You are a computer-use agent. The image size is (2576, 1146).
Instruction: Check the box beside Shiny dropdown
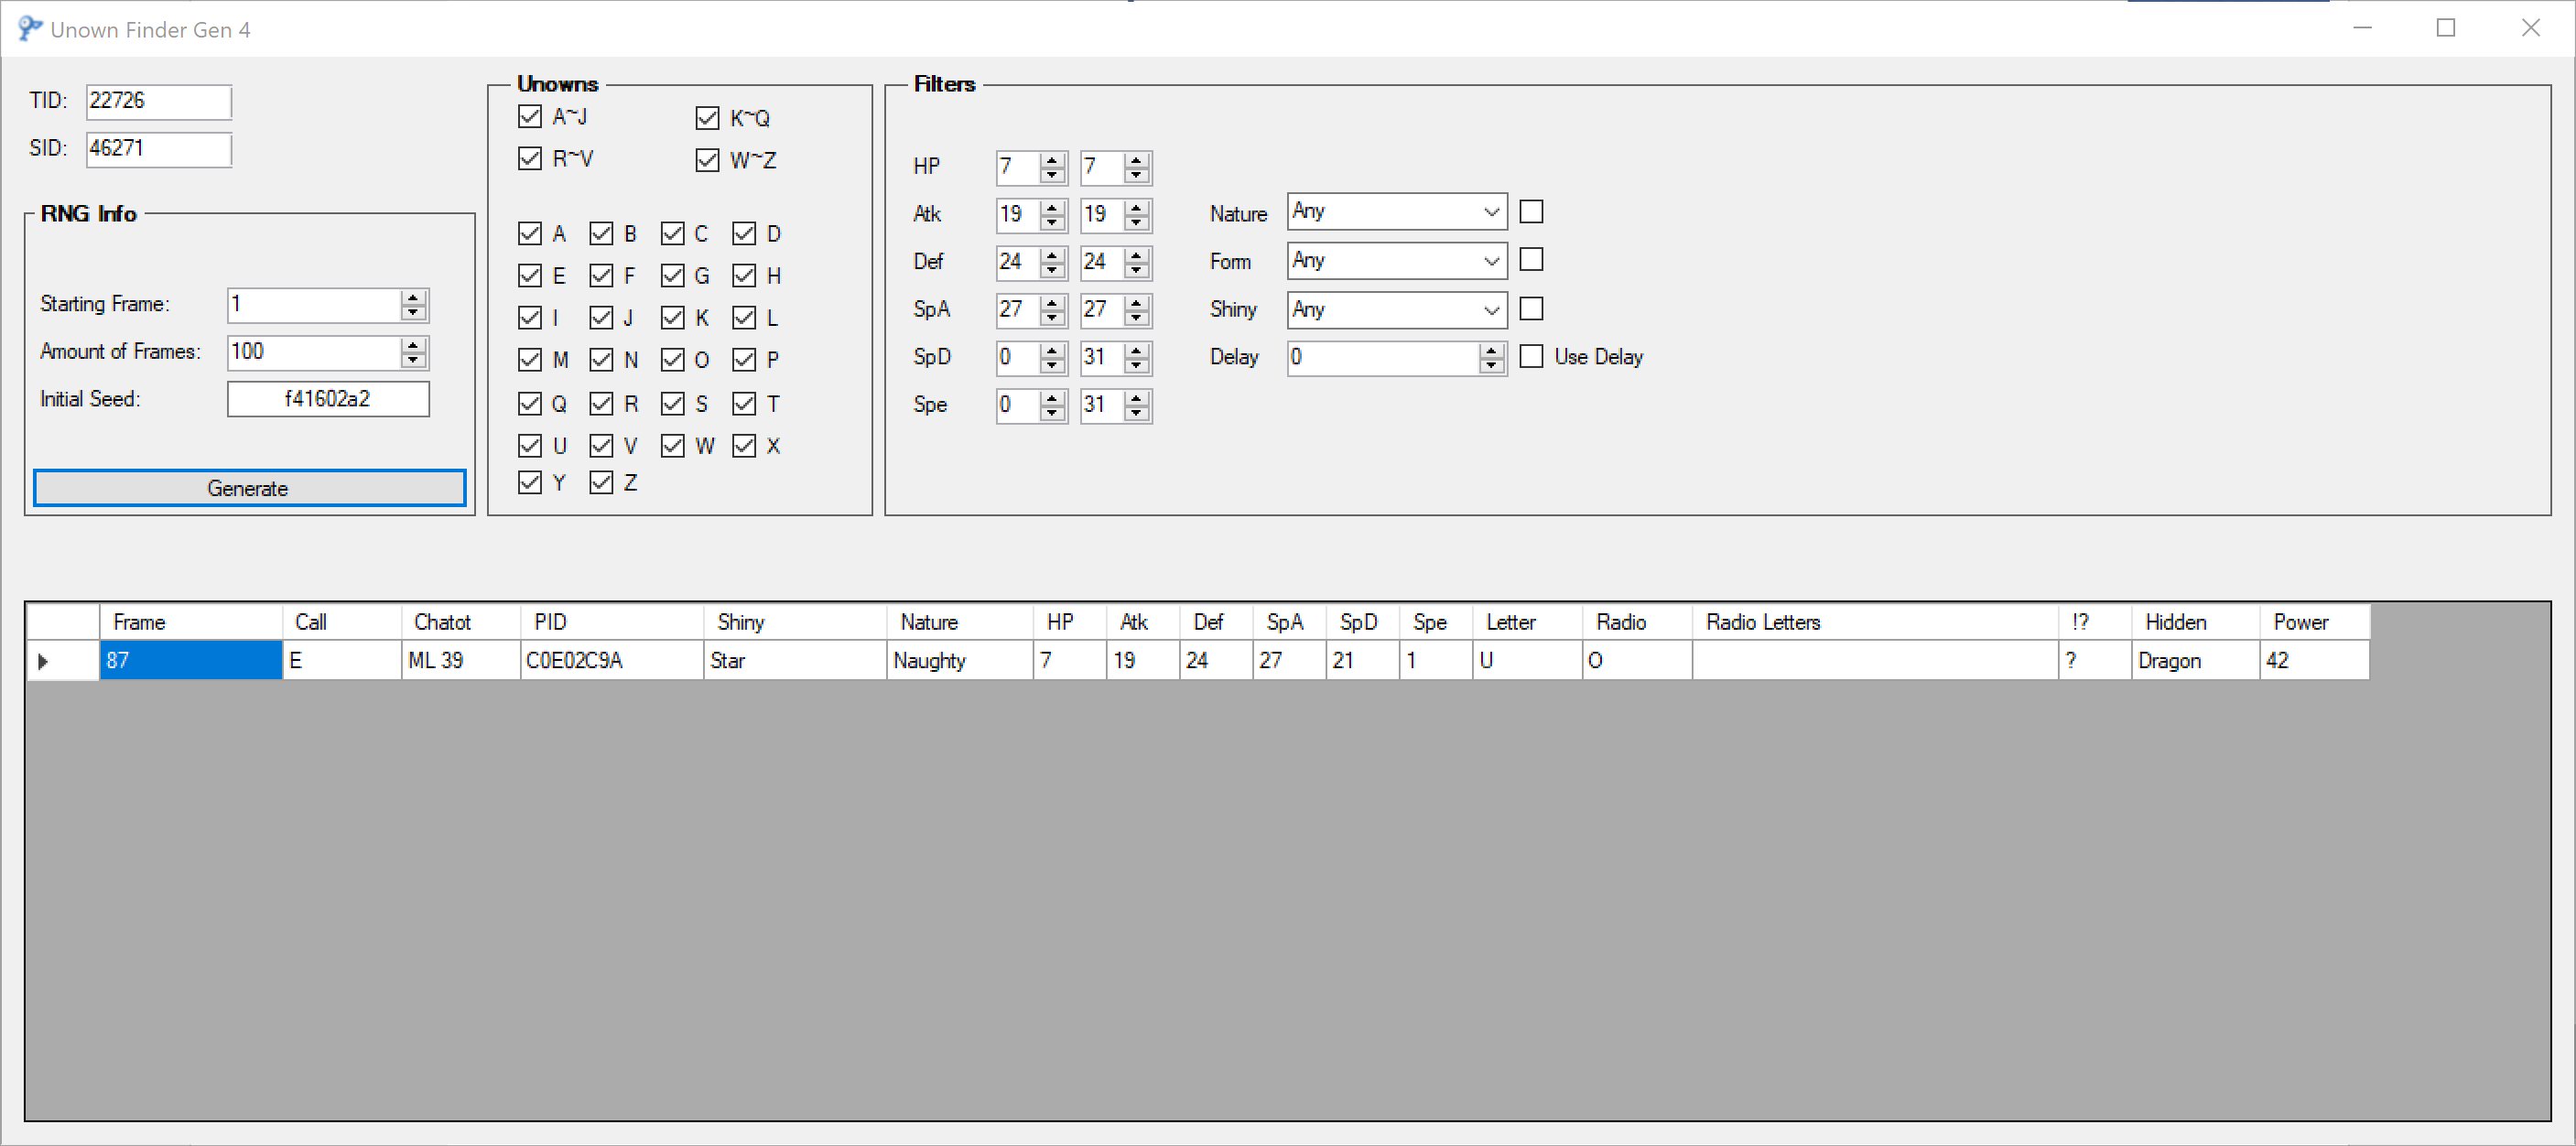point(1531,309)
